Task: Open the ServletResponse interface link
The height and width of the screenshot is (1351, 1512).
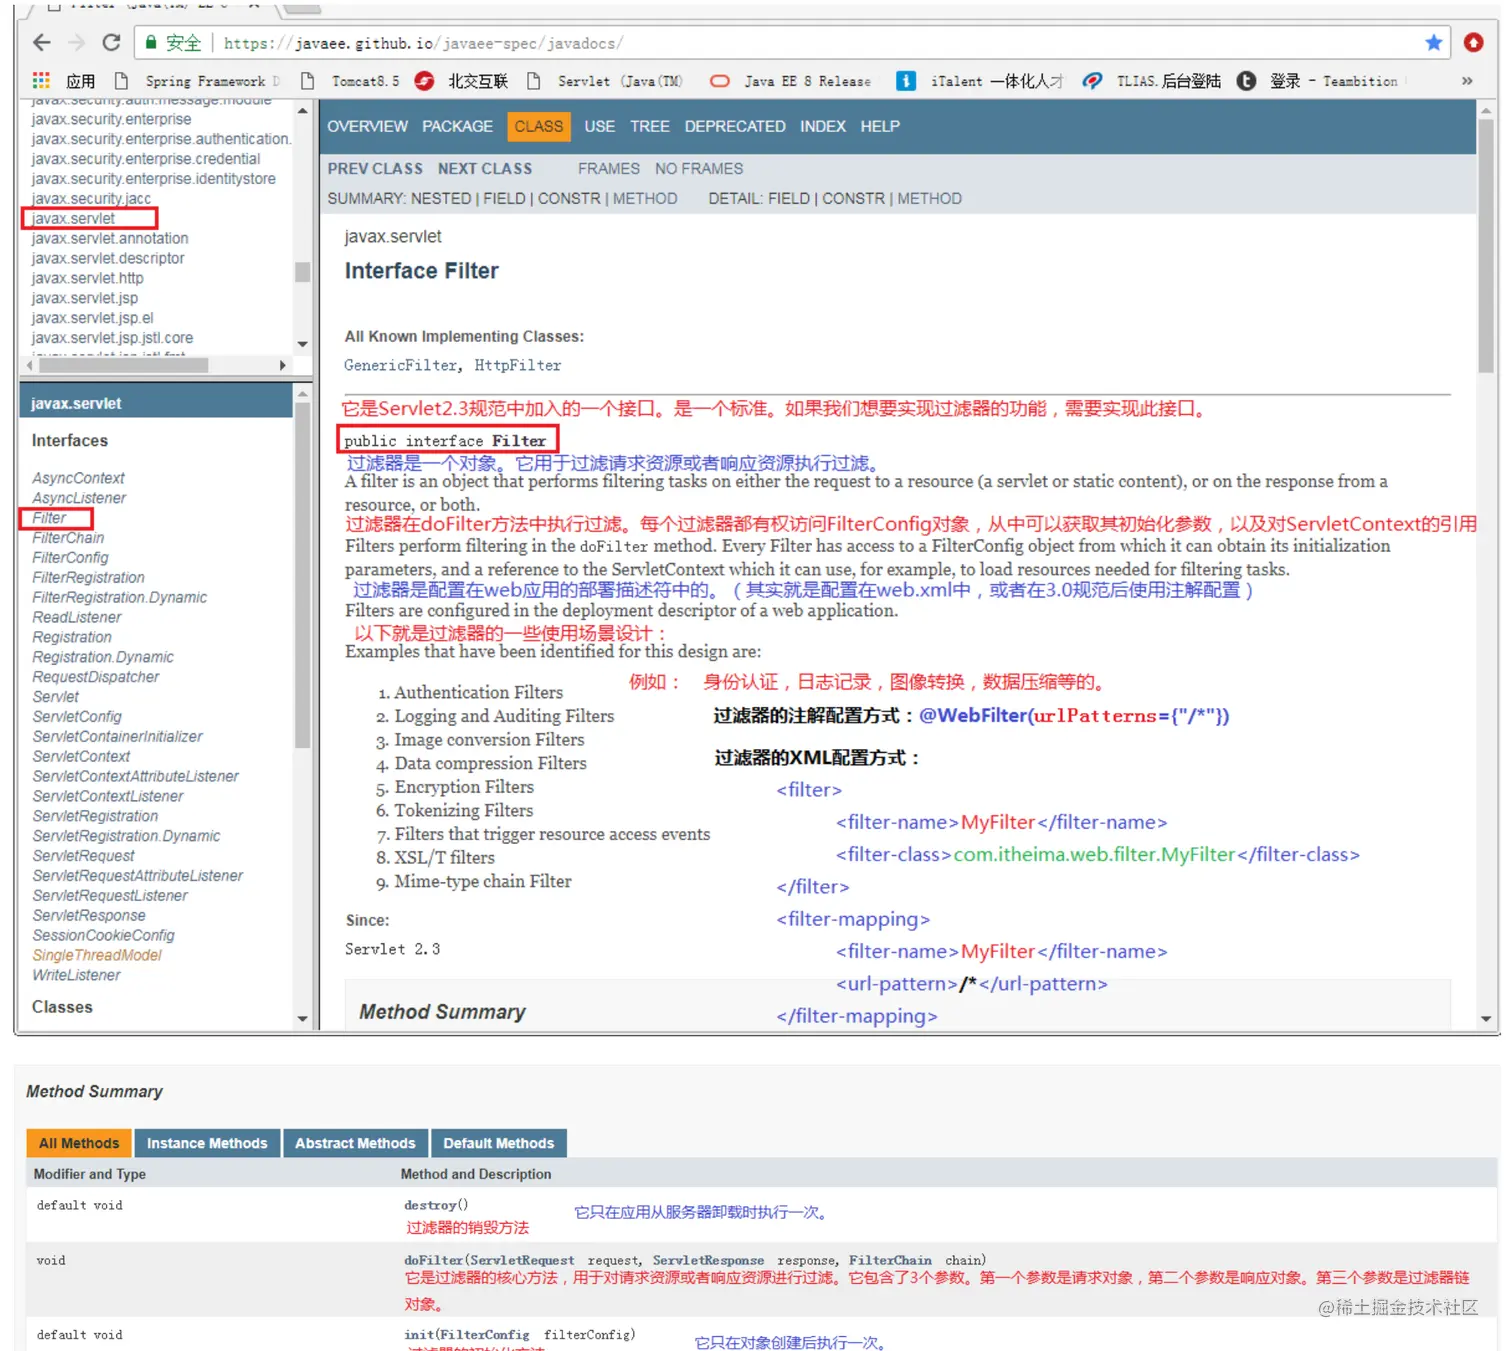Action: 89,916
